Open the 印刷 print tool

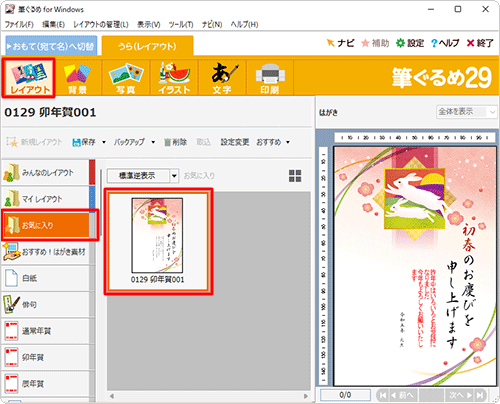[270, 78]
